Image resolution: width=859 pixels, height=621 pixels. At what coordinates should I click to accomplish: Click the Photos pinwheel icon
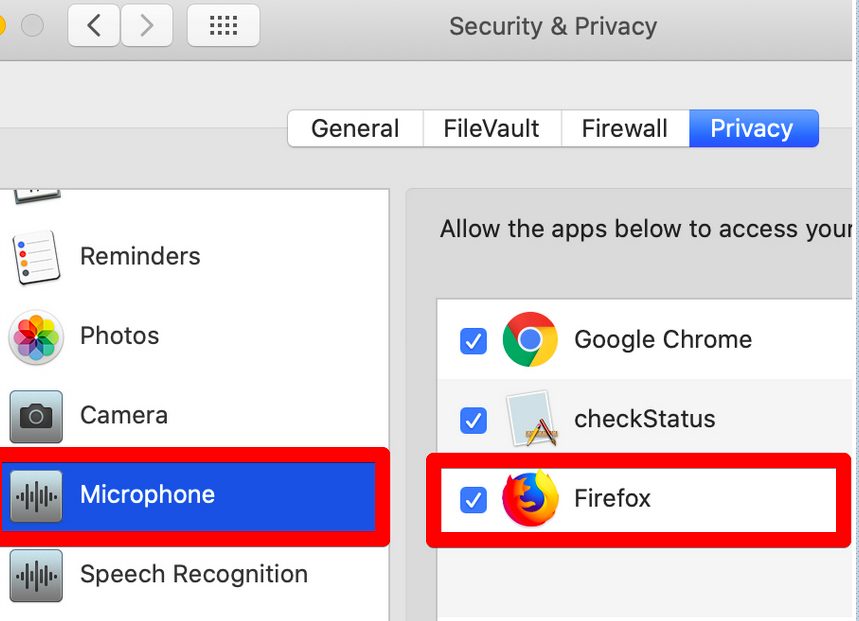point(36,337)
